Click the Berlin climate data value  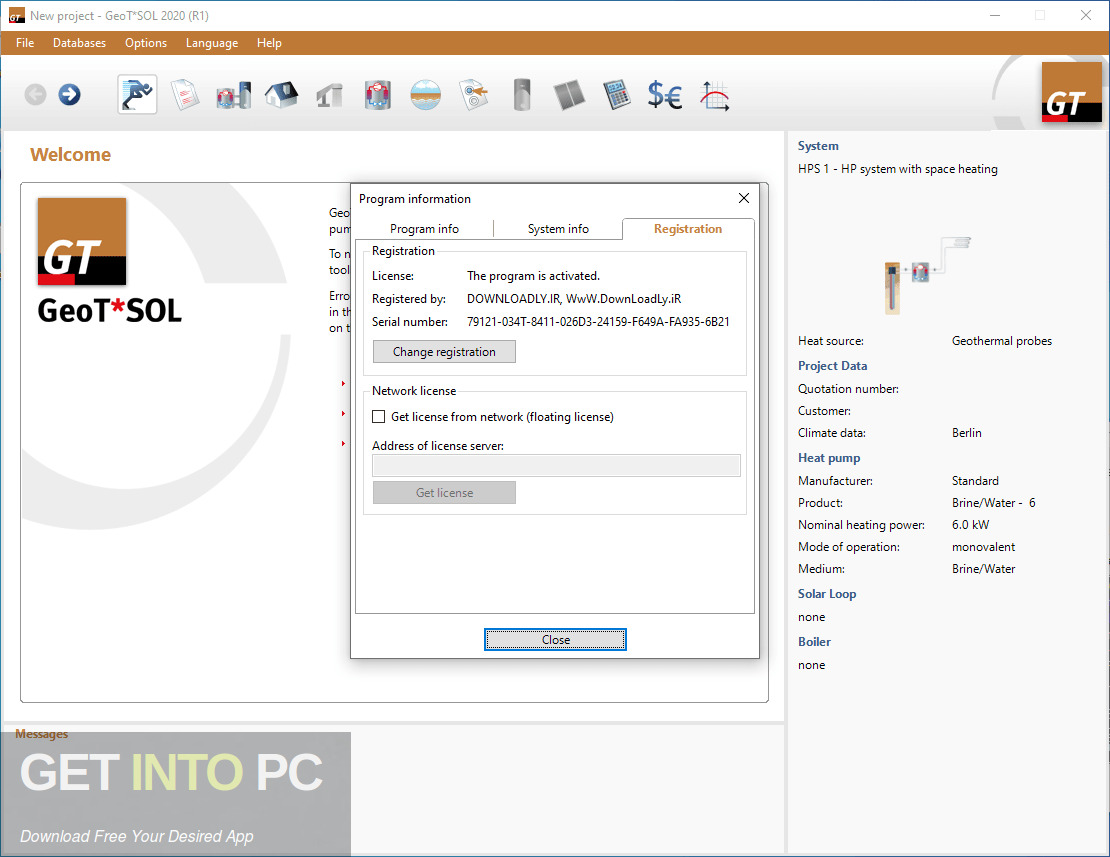pos(966,433)
